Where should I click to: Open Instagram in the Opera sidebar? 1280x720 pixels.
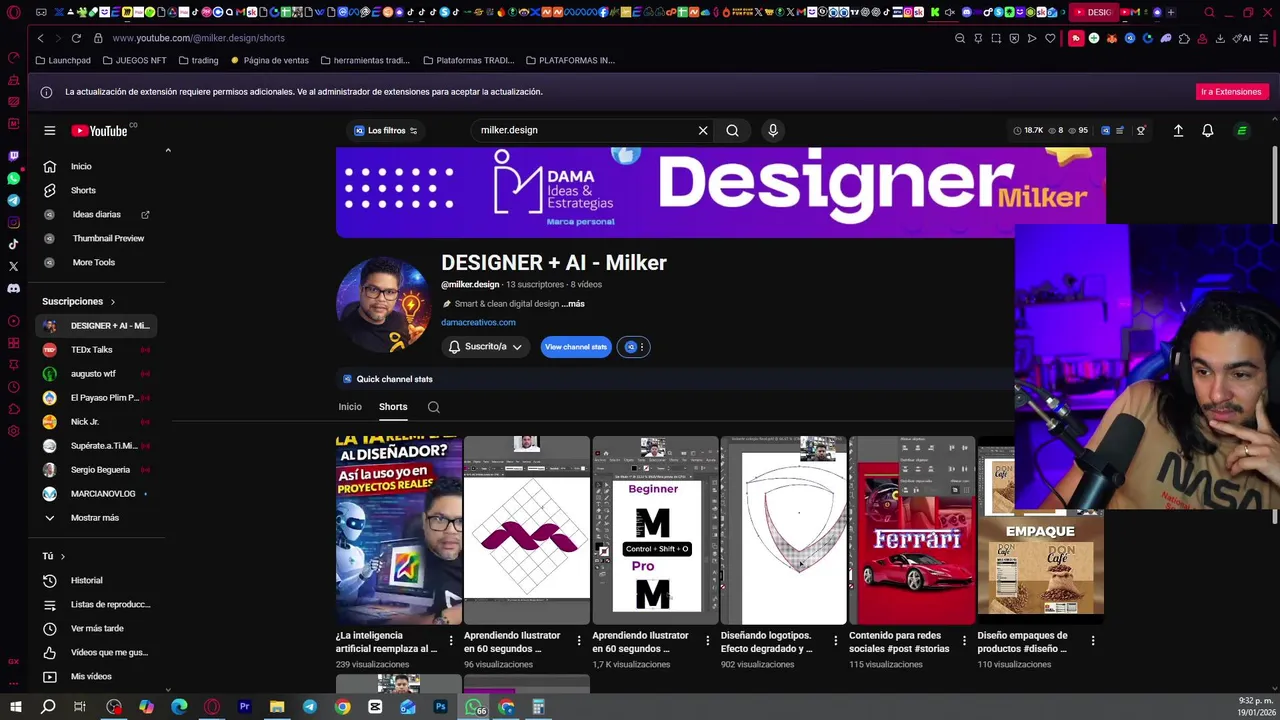[13, 222]
